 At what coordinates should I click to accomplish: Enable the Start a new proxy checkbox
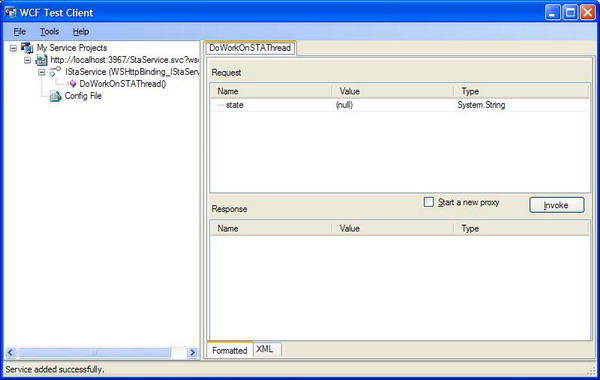click(429, 202)
